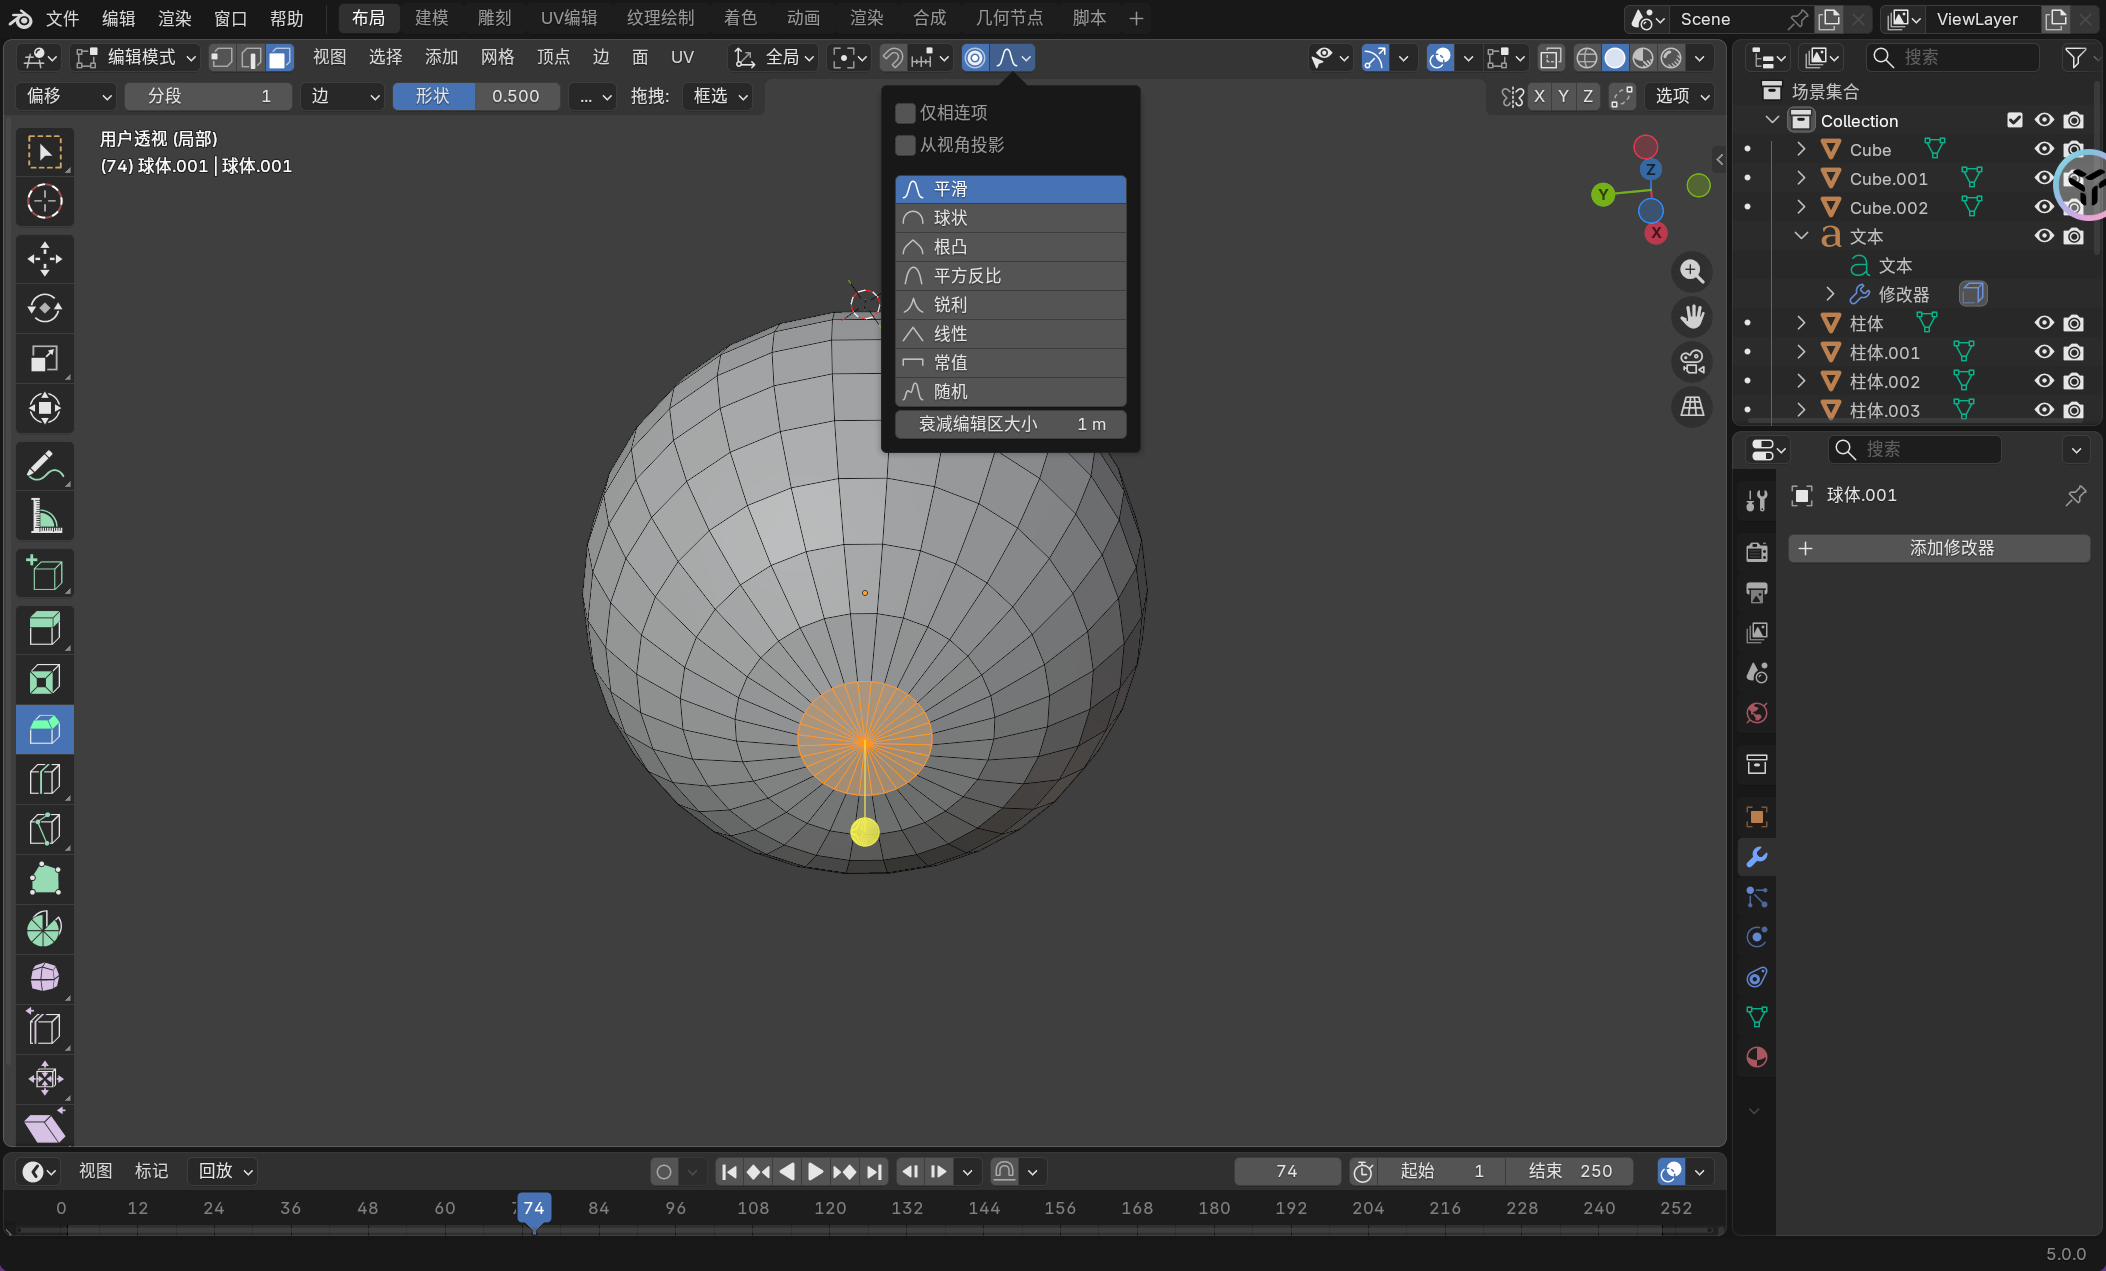Select 锐利 falloff option

pos(1010,305)
